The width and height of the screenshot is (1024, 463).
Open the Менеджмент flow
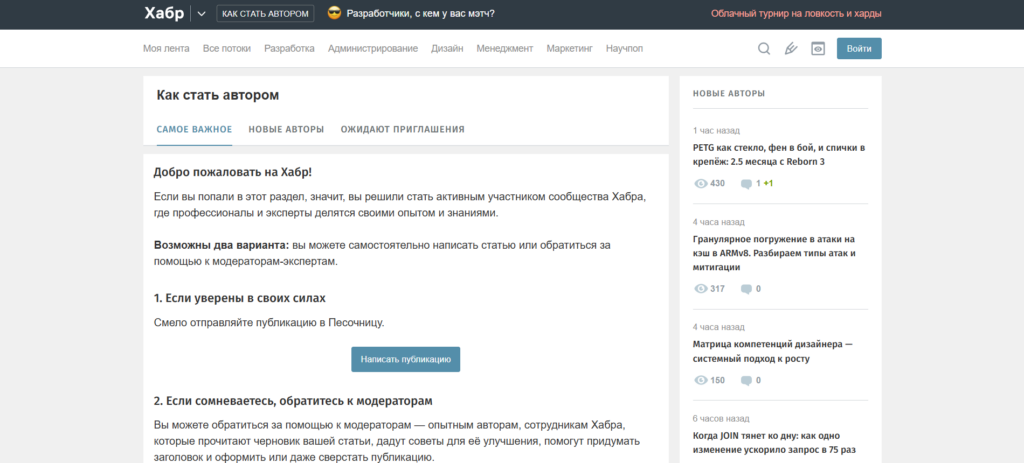[x=505, y=48]
